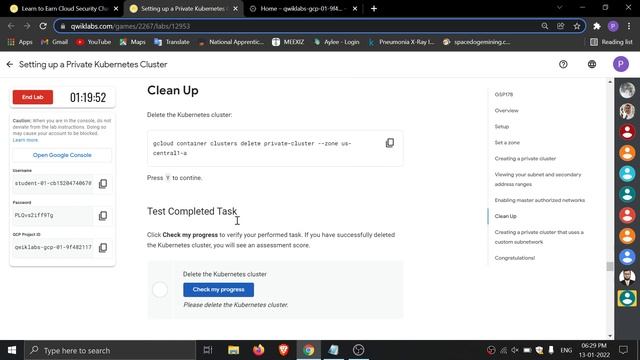Jump to Creating a private cluster section
This screenshot has height=360, width=640.
[525, 158]
